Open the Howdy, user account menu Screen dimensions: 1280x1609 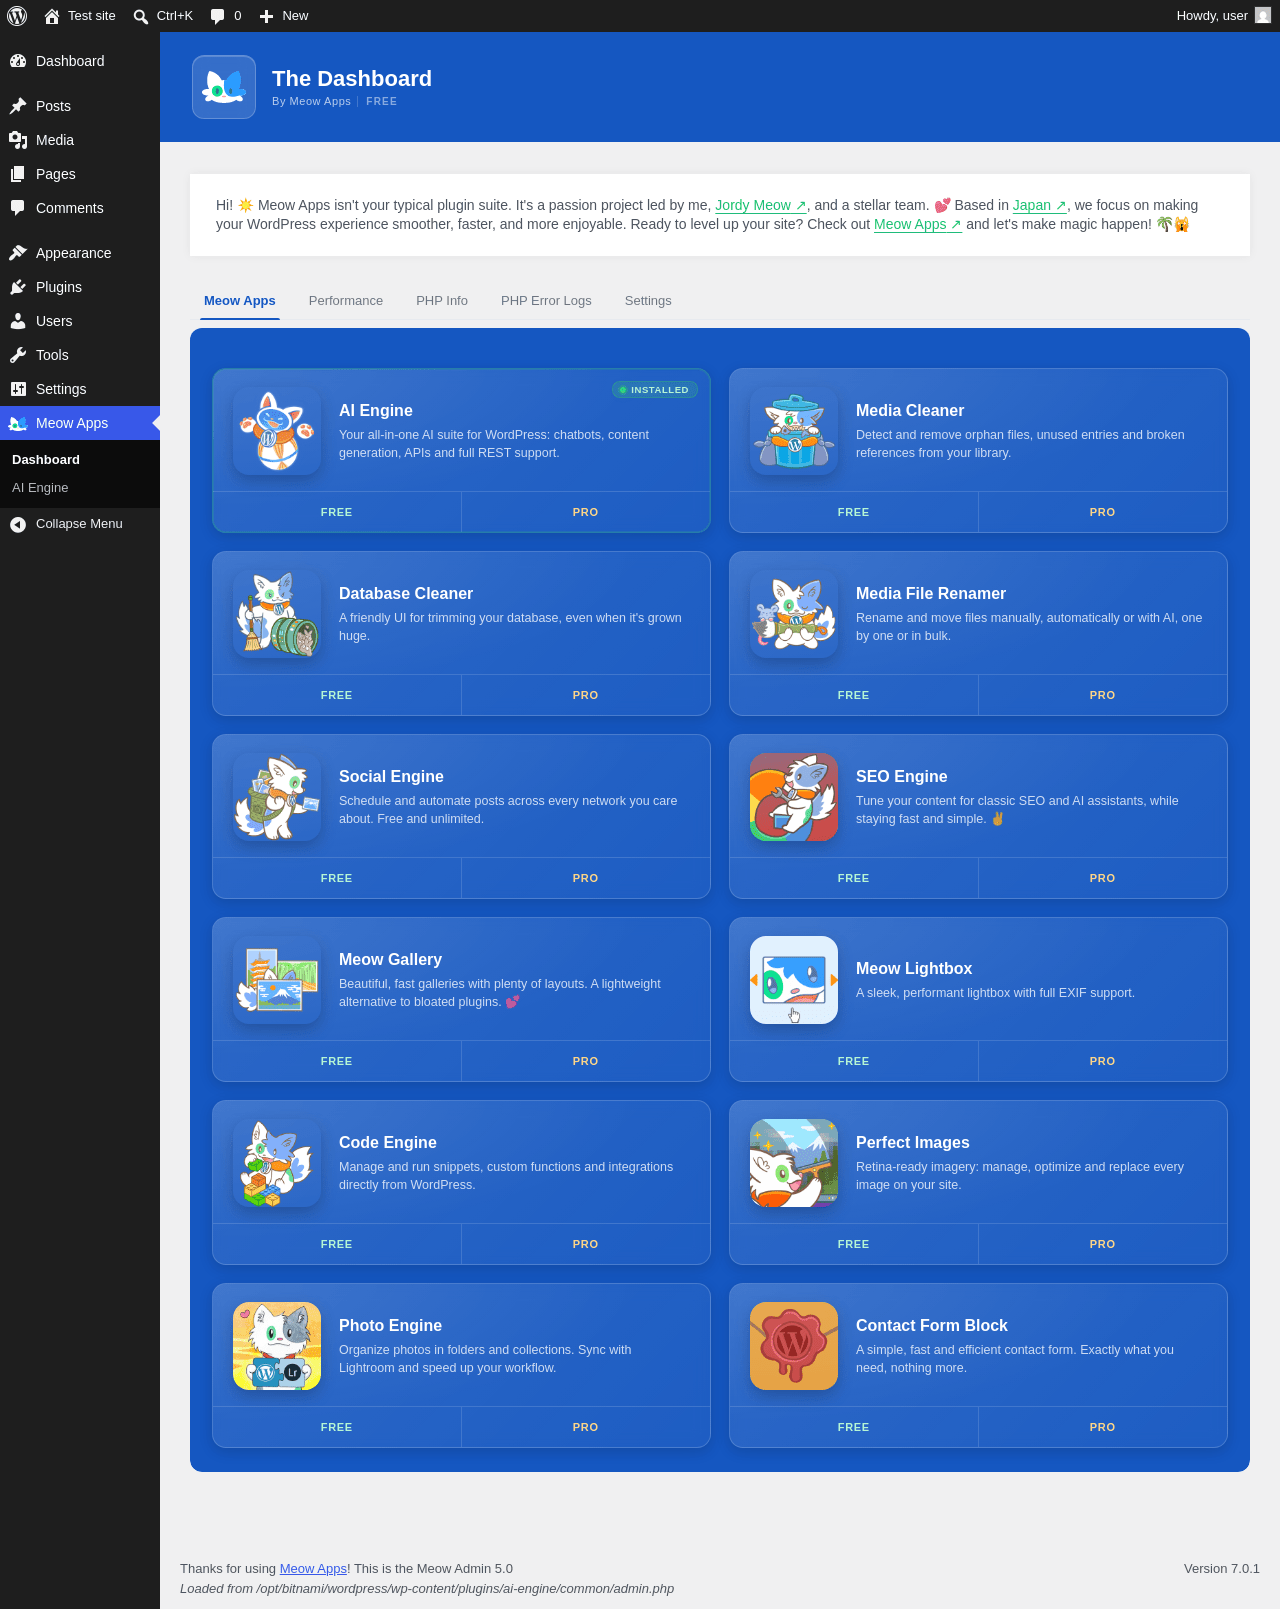click(1224, 16)
